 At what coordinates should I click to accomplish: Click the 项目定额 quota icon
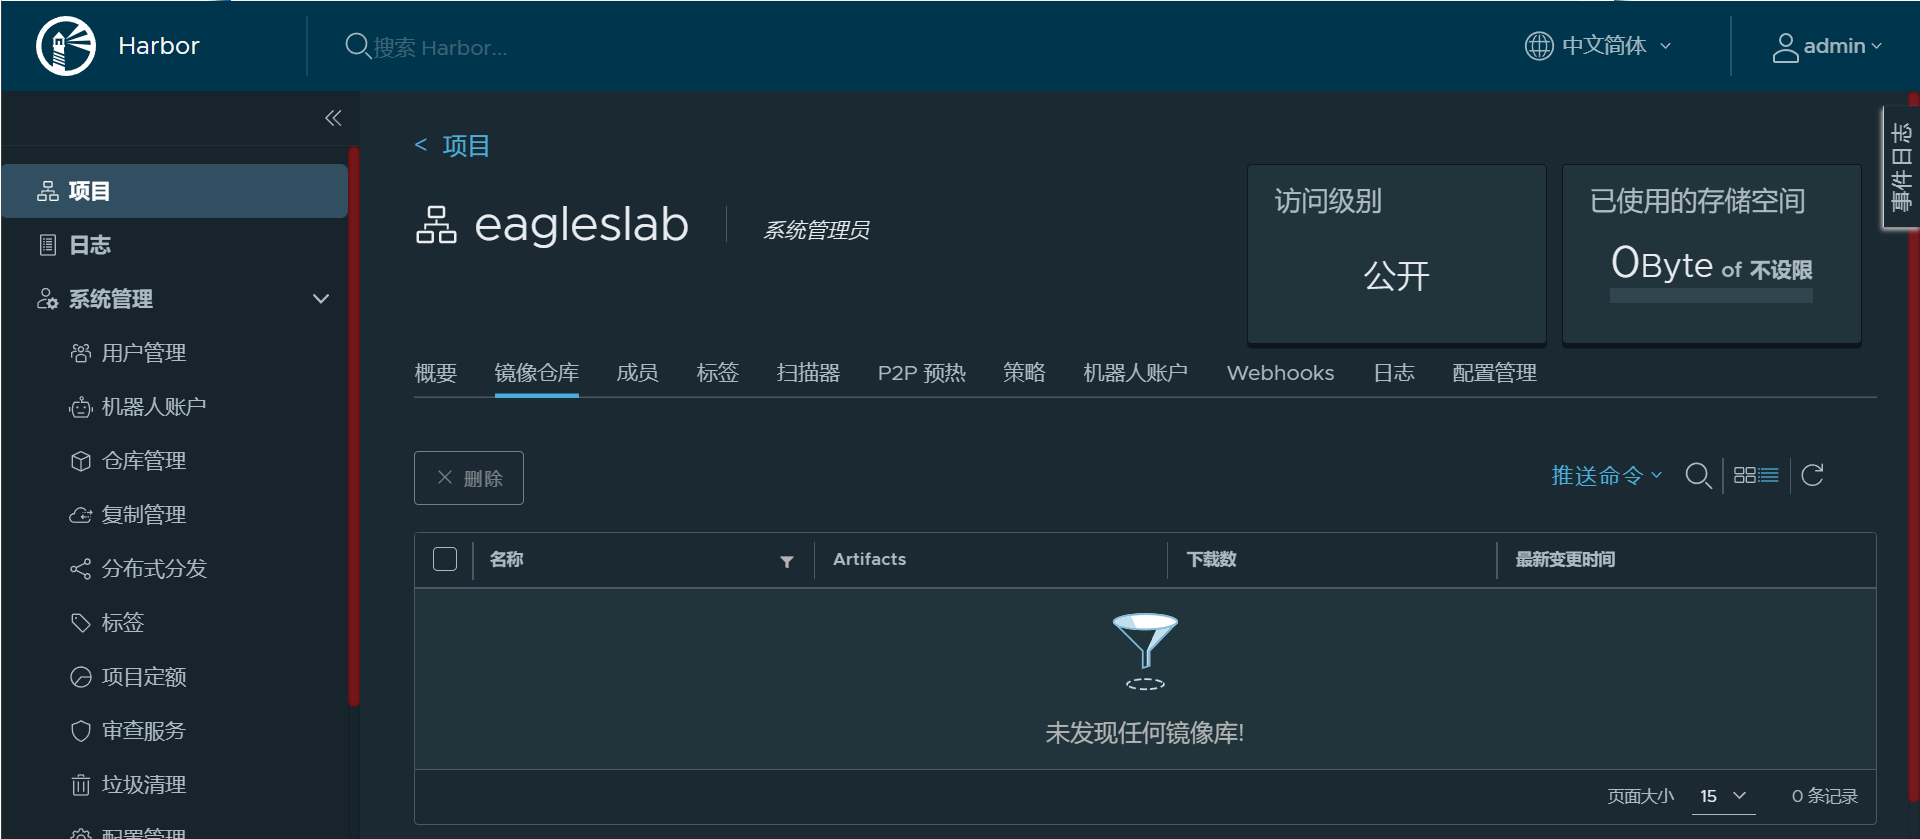pyautogui.click(x=81, y=677)
